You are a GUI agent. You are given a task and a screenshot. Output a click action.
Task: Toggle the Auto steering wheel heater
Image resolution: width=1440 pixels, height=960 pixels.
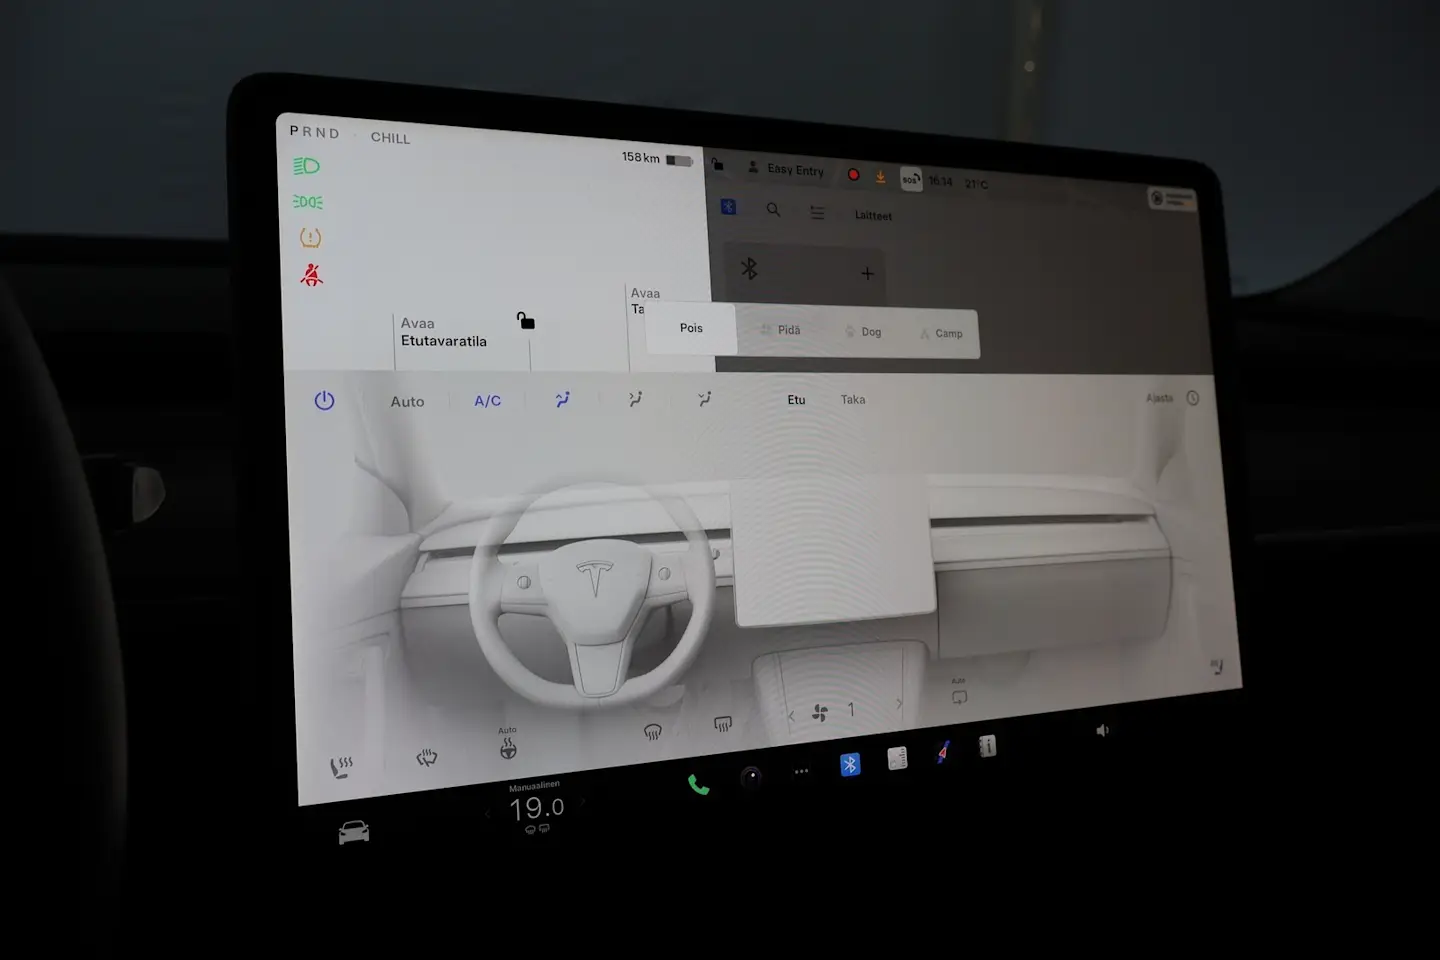508,745
